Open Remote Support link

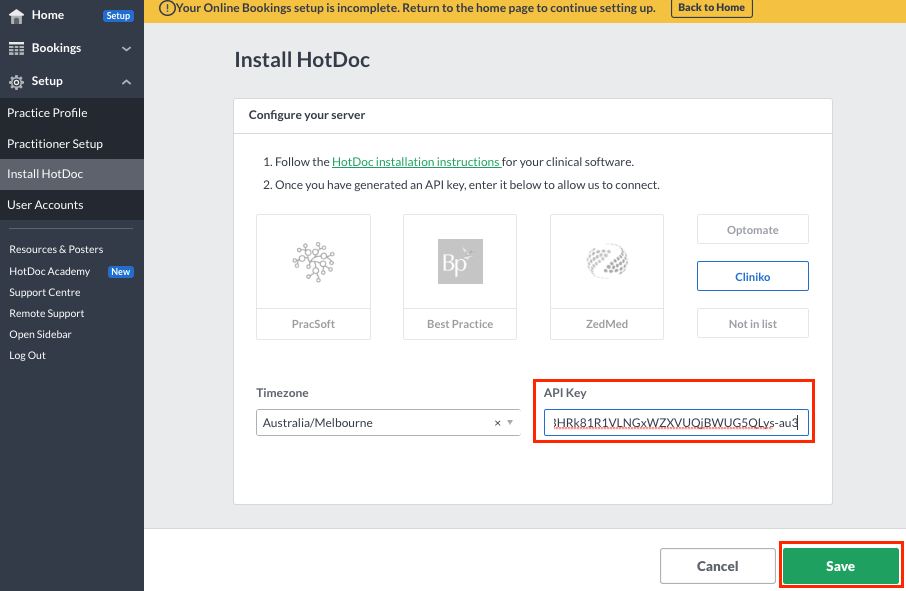click(x=47, y=314)
